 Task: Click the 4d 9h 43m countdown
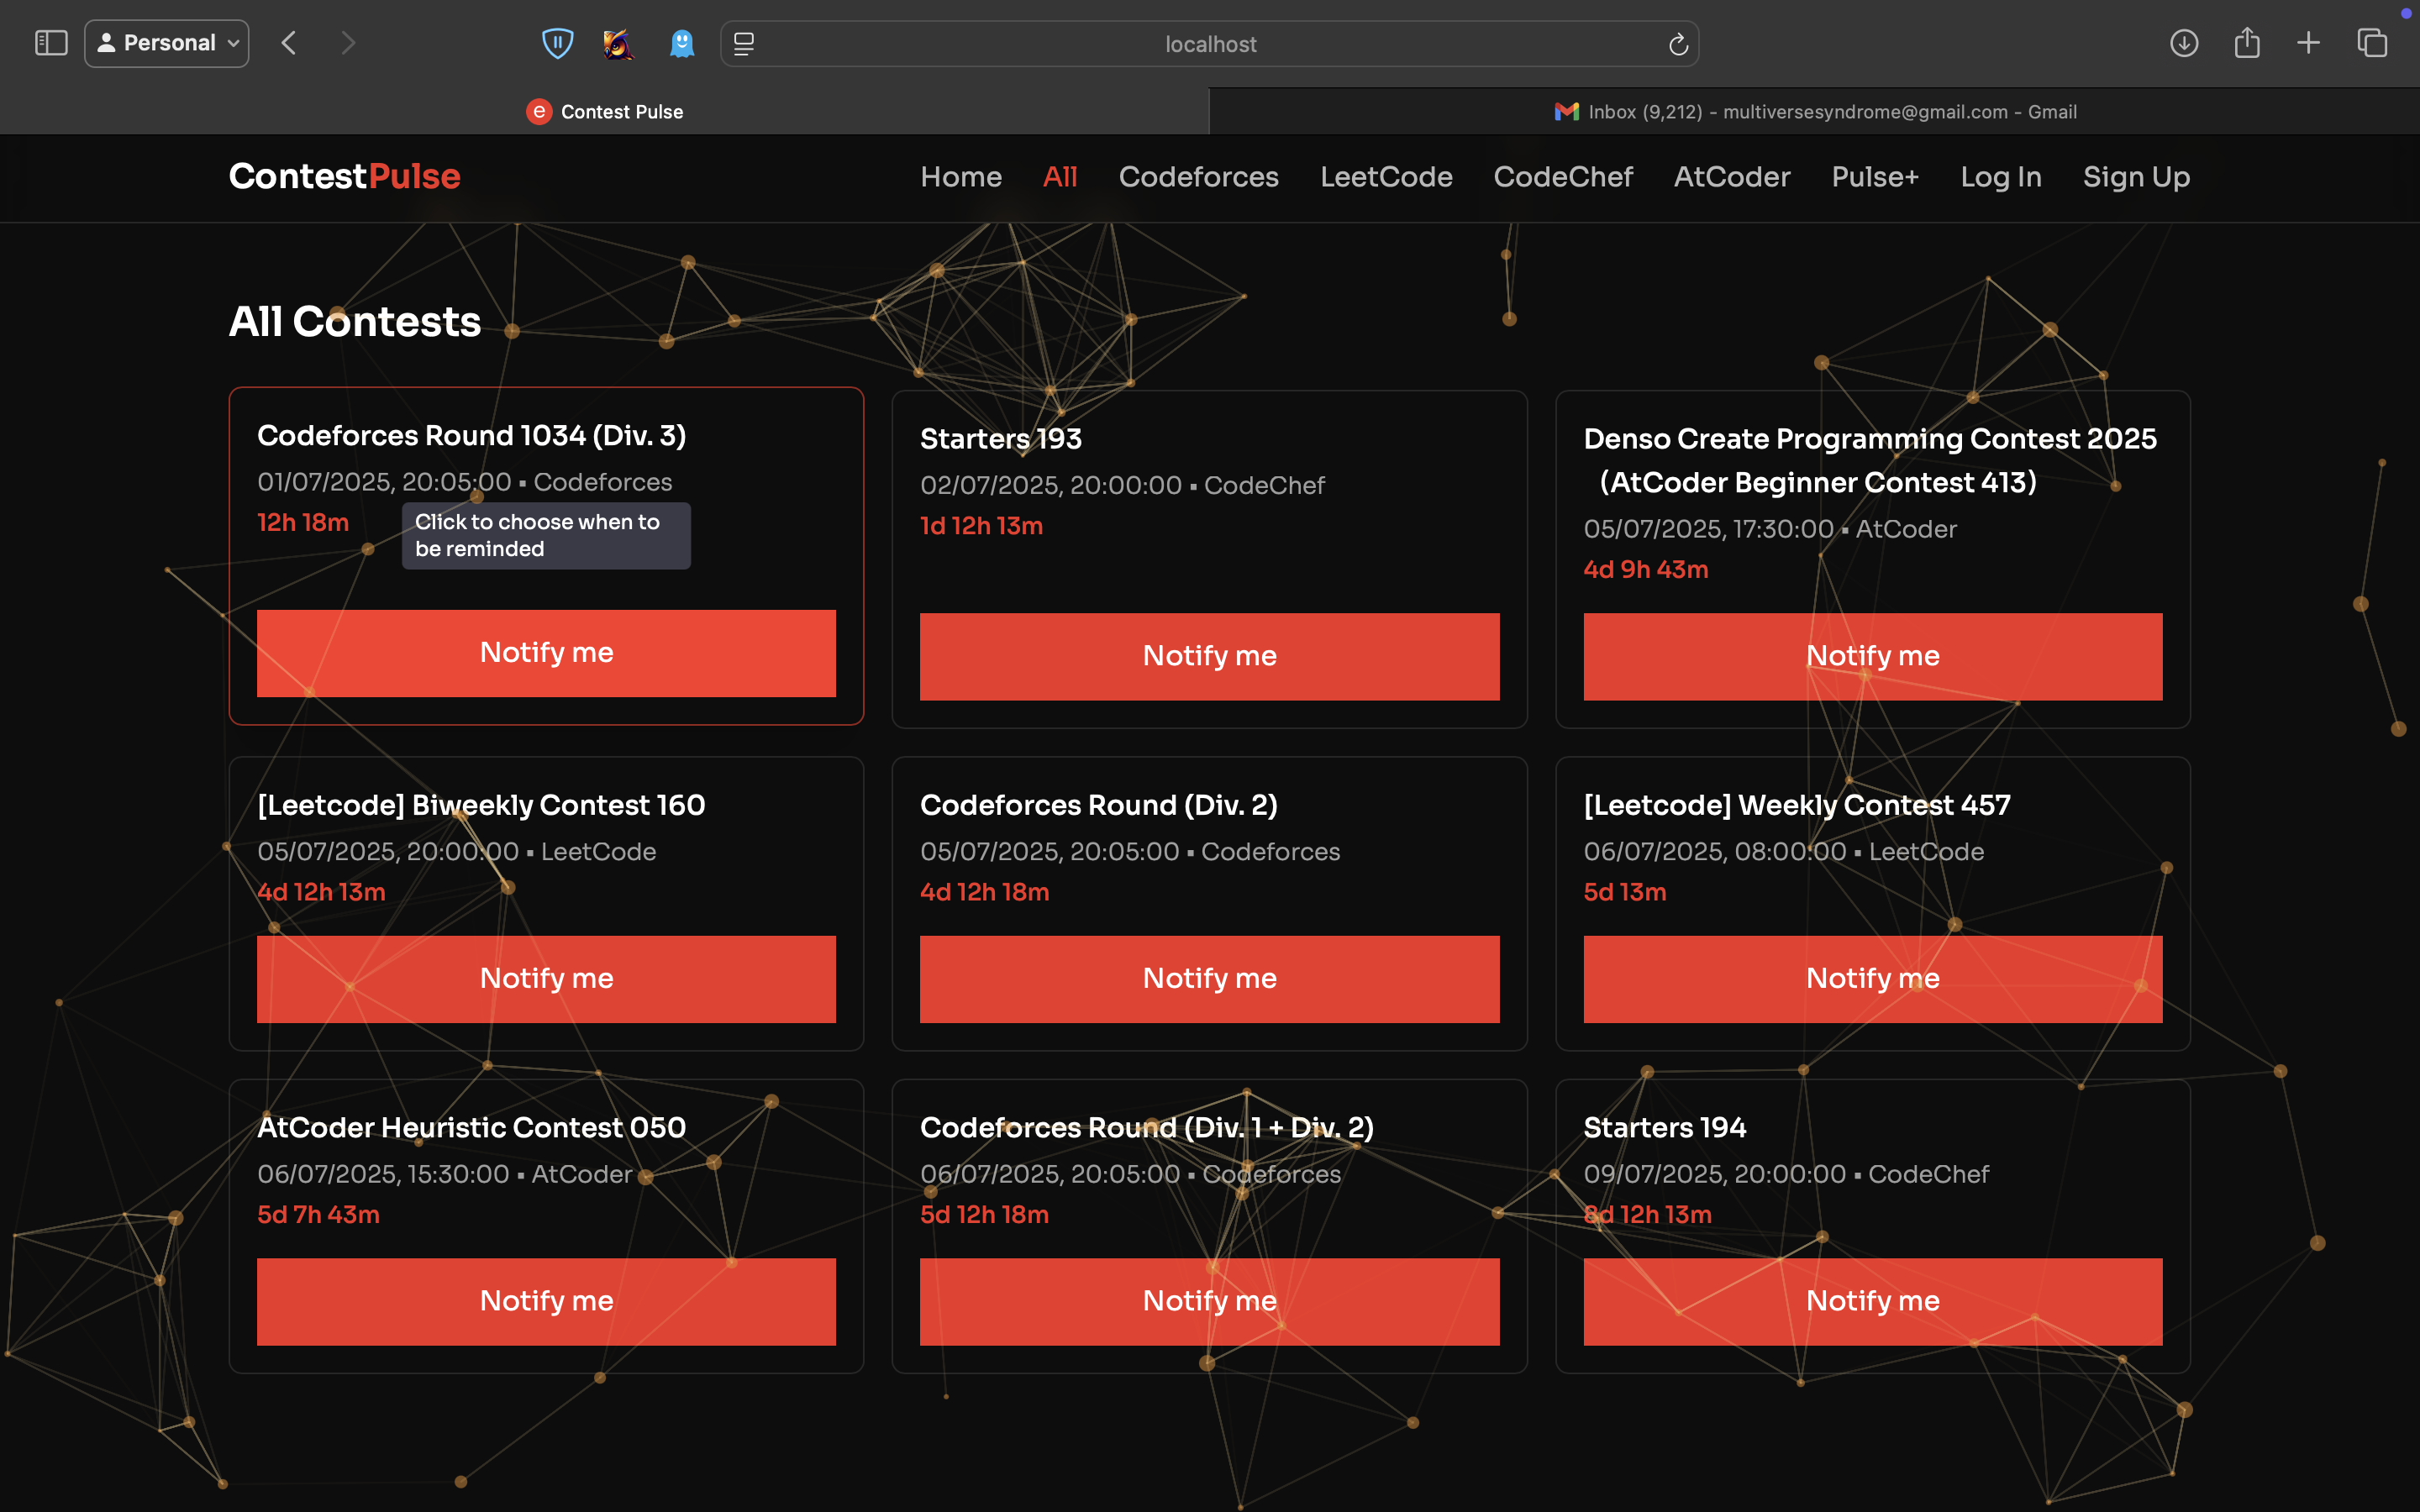[x=1646, y=570]
